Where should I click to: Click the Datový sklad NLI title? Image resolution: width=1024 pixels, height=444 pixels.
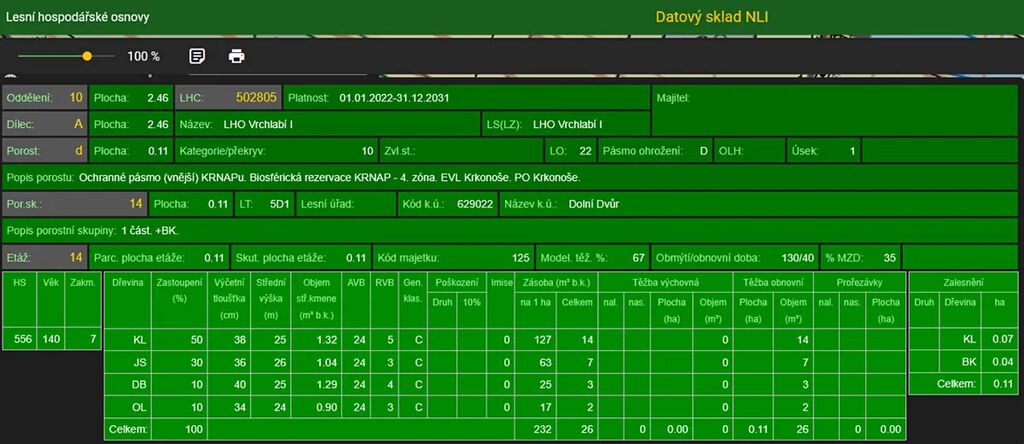click(712, 17)
